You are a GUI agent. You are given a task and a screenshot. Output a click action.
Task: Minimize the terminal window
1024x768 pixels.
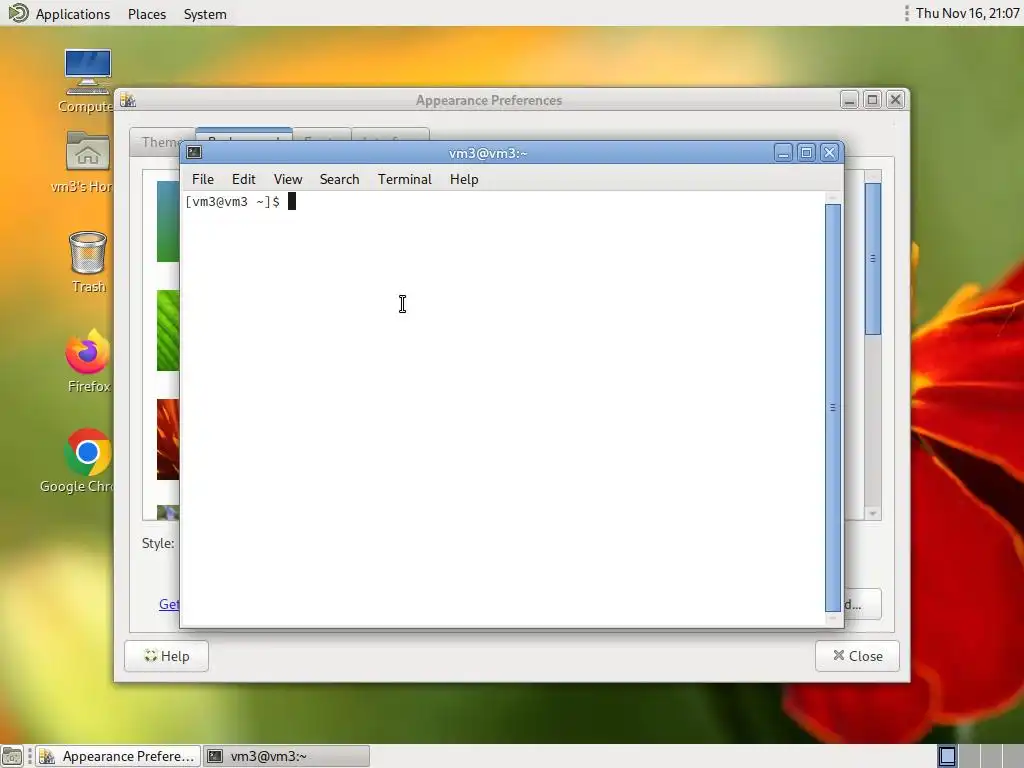tap(784, 153)
